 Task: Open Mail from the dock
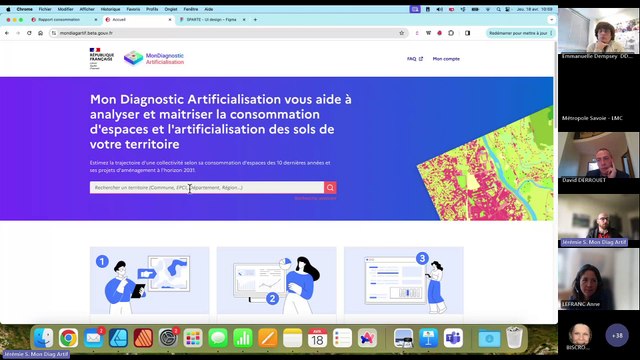(93, 338)
